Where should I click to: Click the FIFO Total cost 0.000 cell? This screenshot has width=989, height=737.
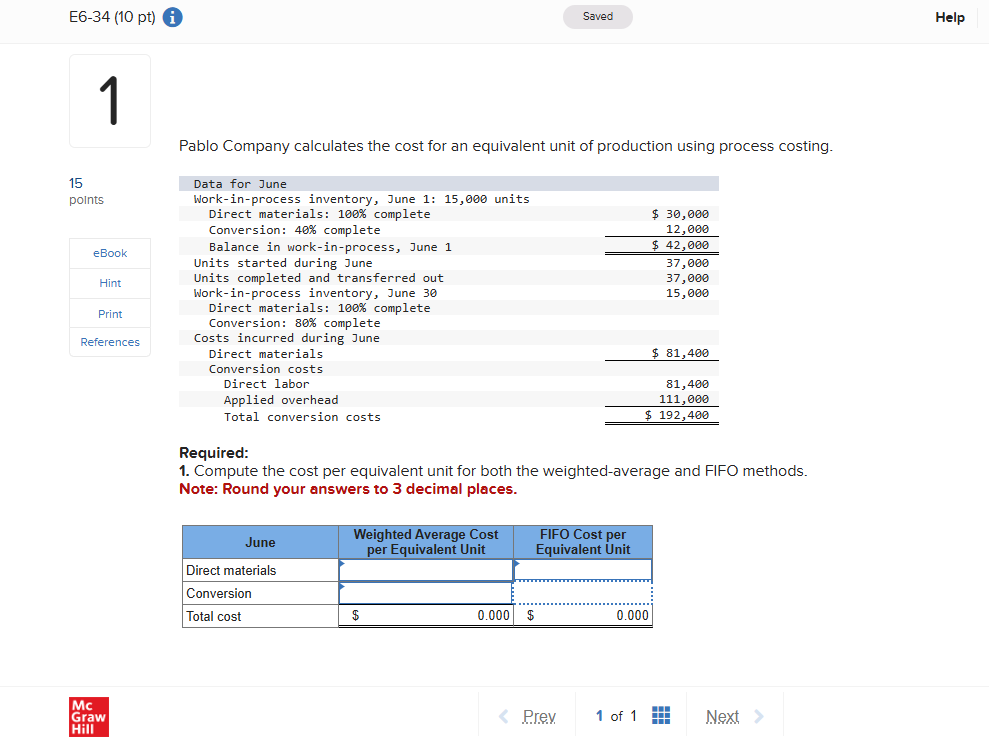583,615
